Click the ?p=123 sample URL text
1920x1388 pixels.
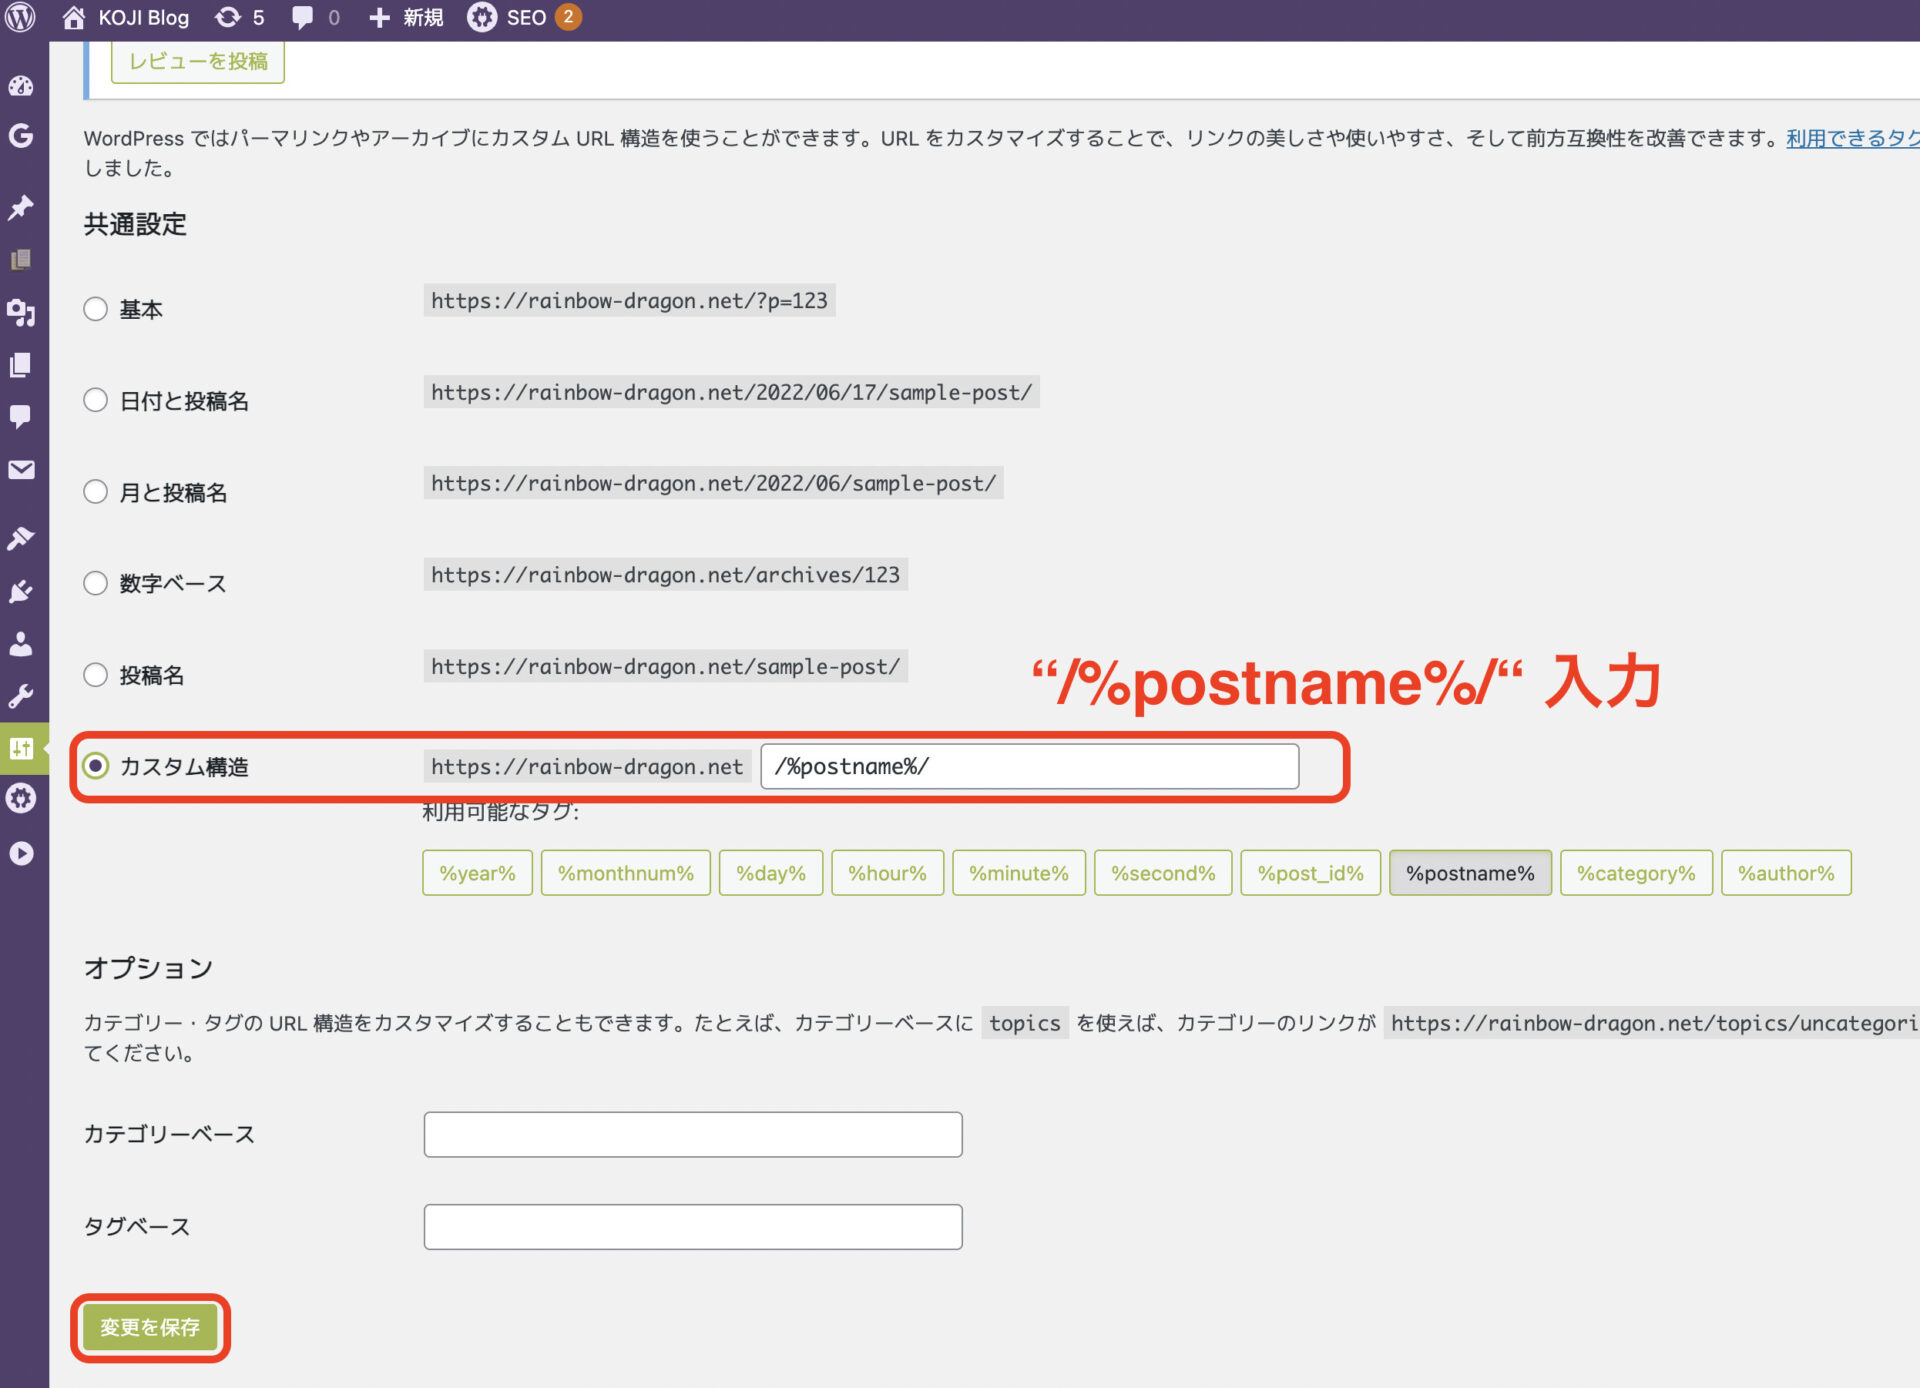pyautogui.click(x=629, y=301)
